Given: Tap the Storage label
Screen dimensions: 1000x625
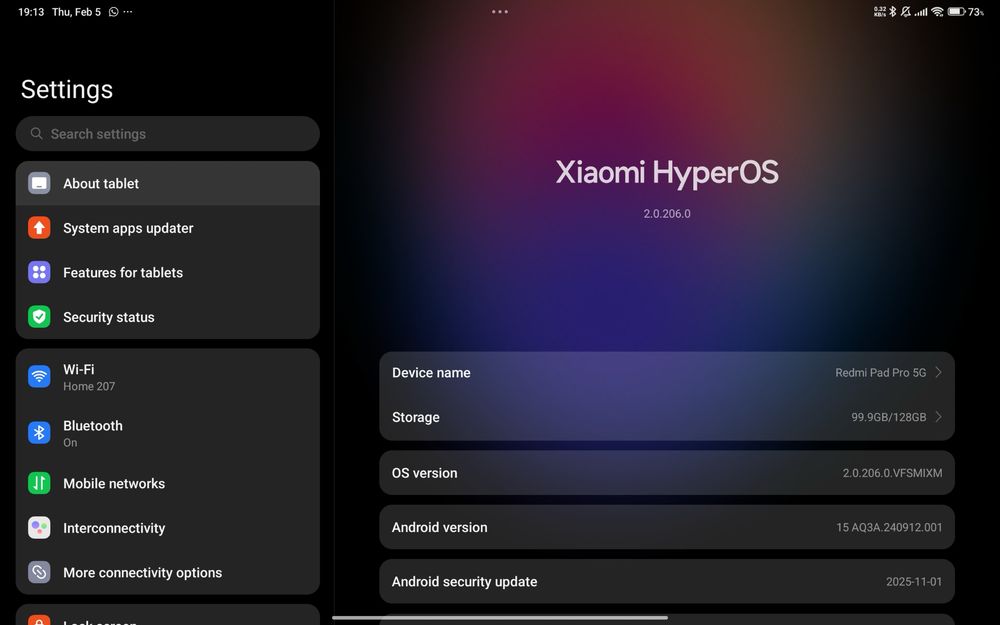Looking at the screenshot, I should [x=416, y=418].
